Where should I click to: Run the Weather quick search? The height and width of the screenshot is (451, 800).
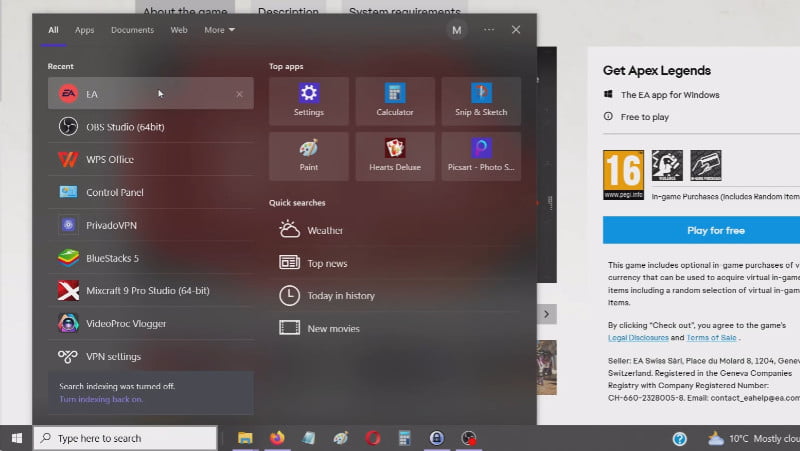[x=397, y=230]
